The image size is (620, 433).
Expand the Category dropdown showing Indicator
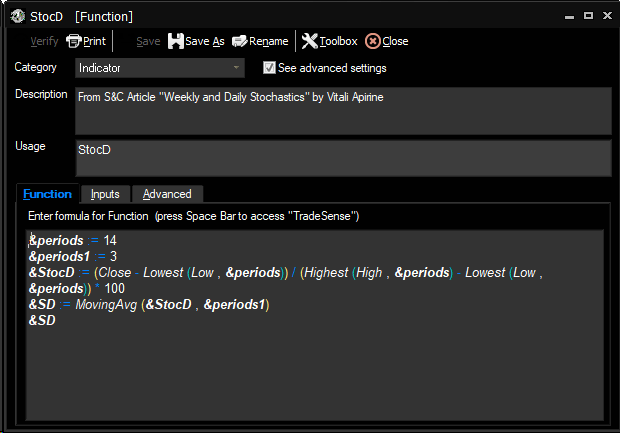click(x=237, y=68)
